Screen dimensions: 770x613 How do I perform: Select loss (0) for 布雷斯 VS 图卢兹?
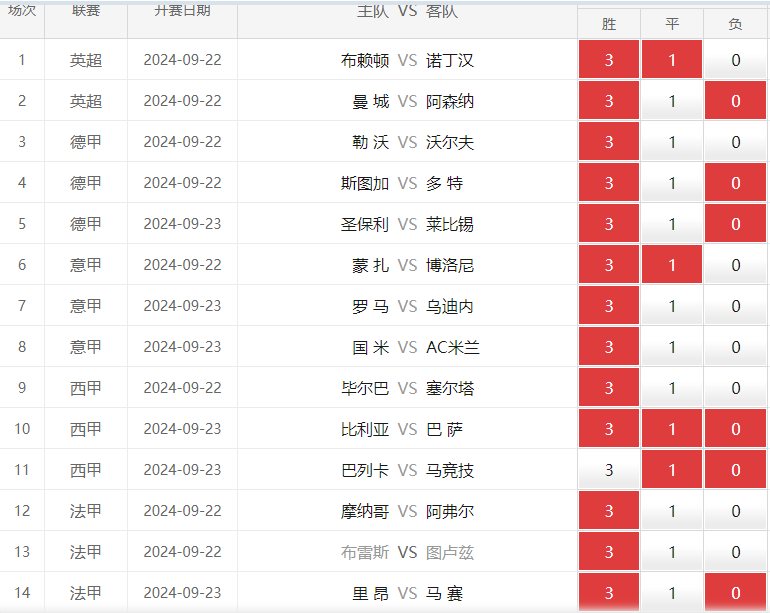point(735,552)
